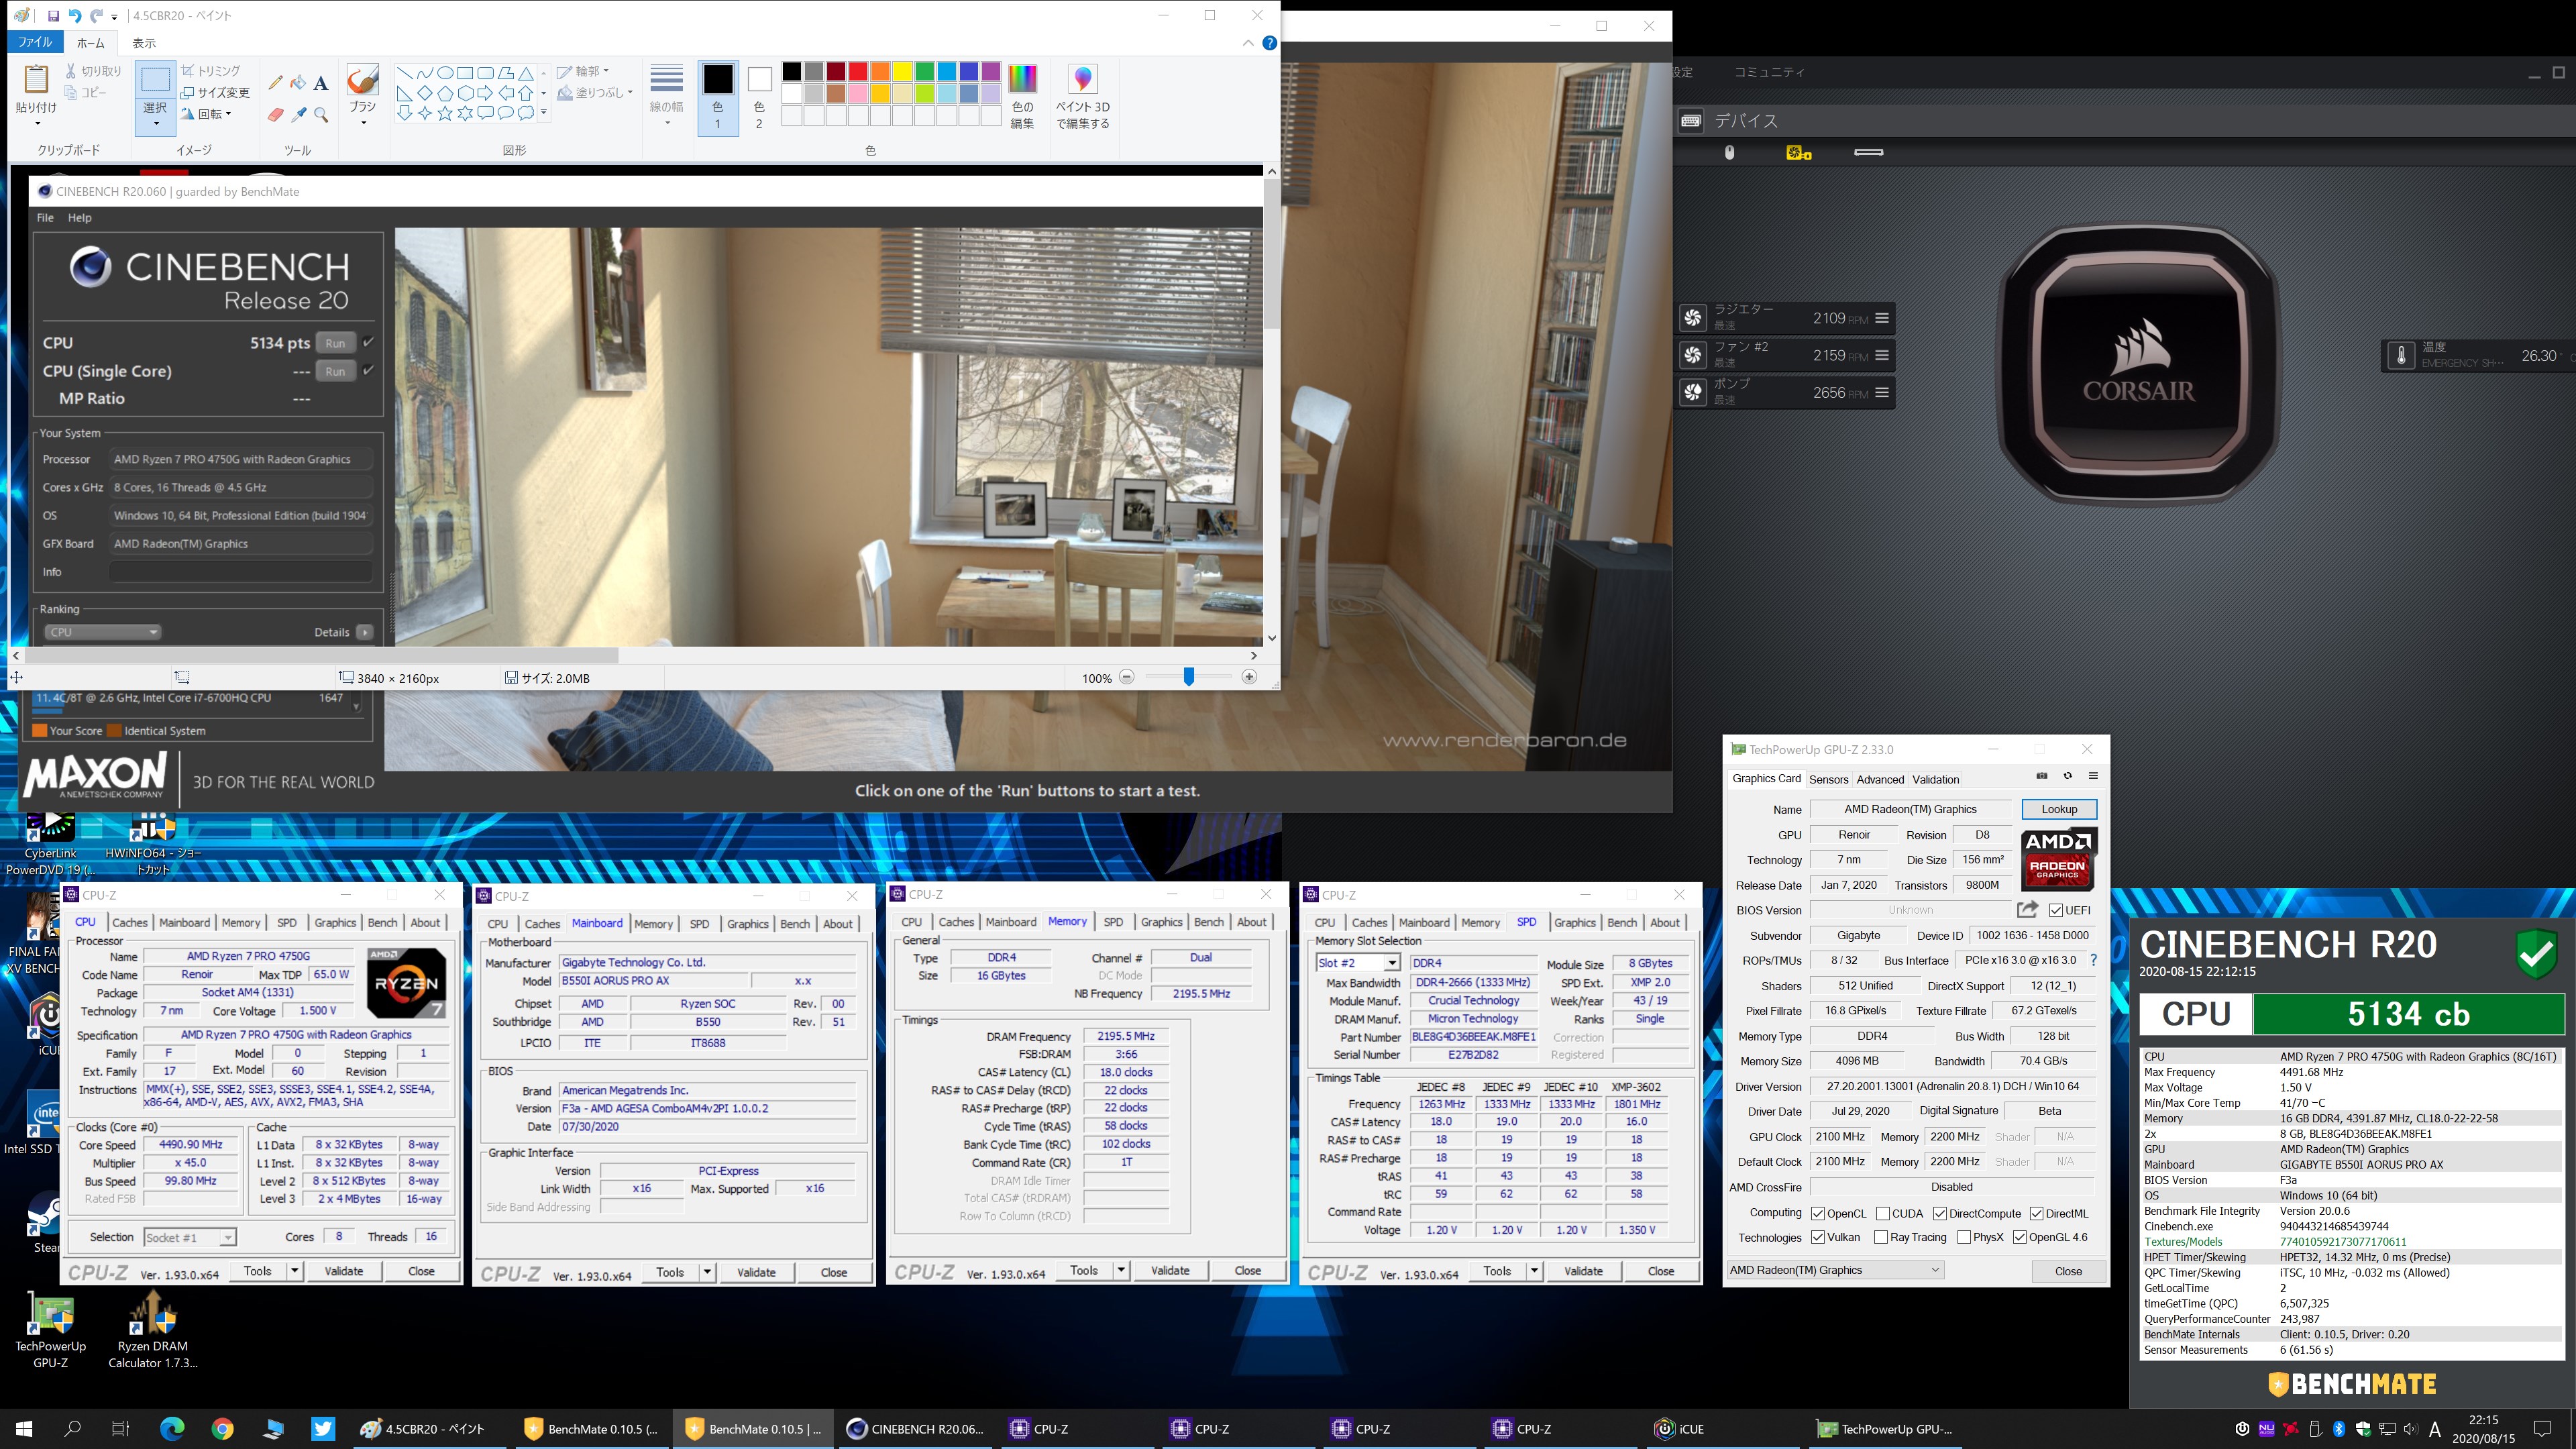Toggle the Ray Tracing checkbox in GPU-Z

coord(1881,1237)
